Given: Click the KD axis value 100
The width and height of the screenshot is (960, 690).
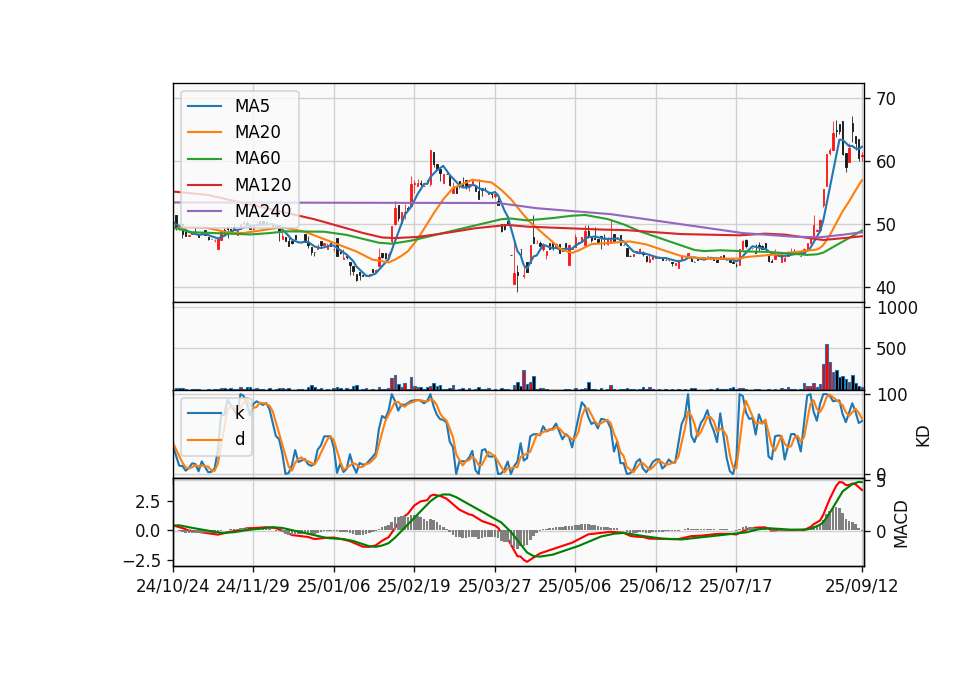Looking at the screenshot, I should pyautogui.click(x=892, y=395).
